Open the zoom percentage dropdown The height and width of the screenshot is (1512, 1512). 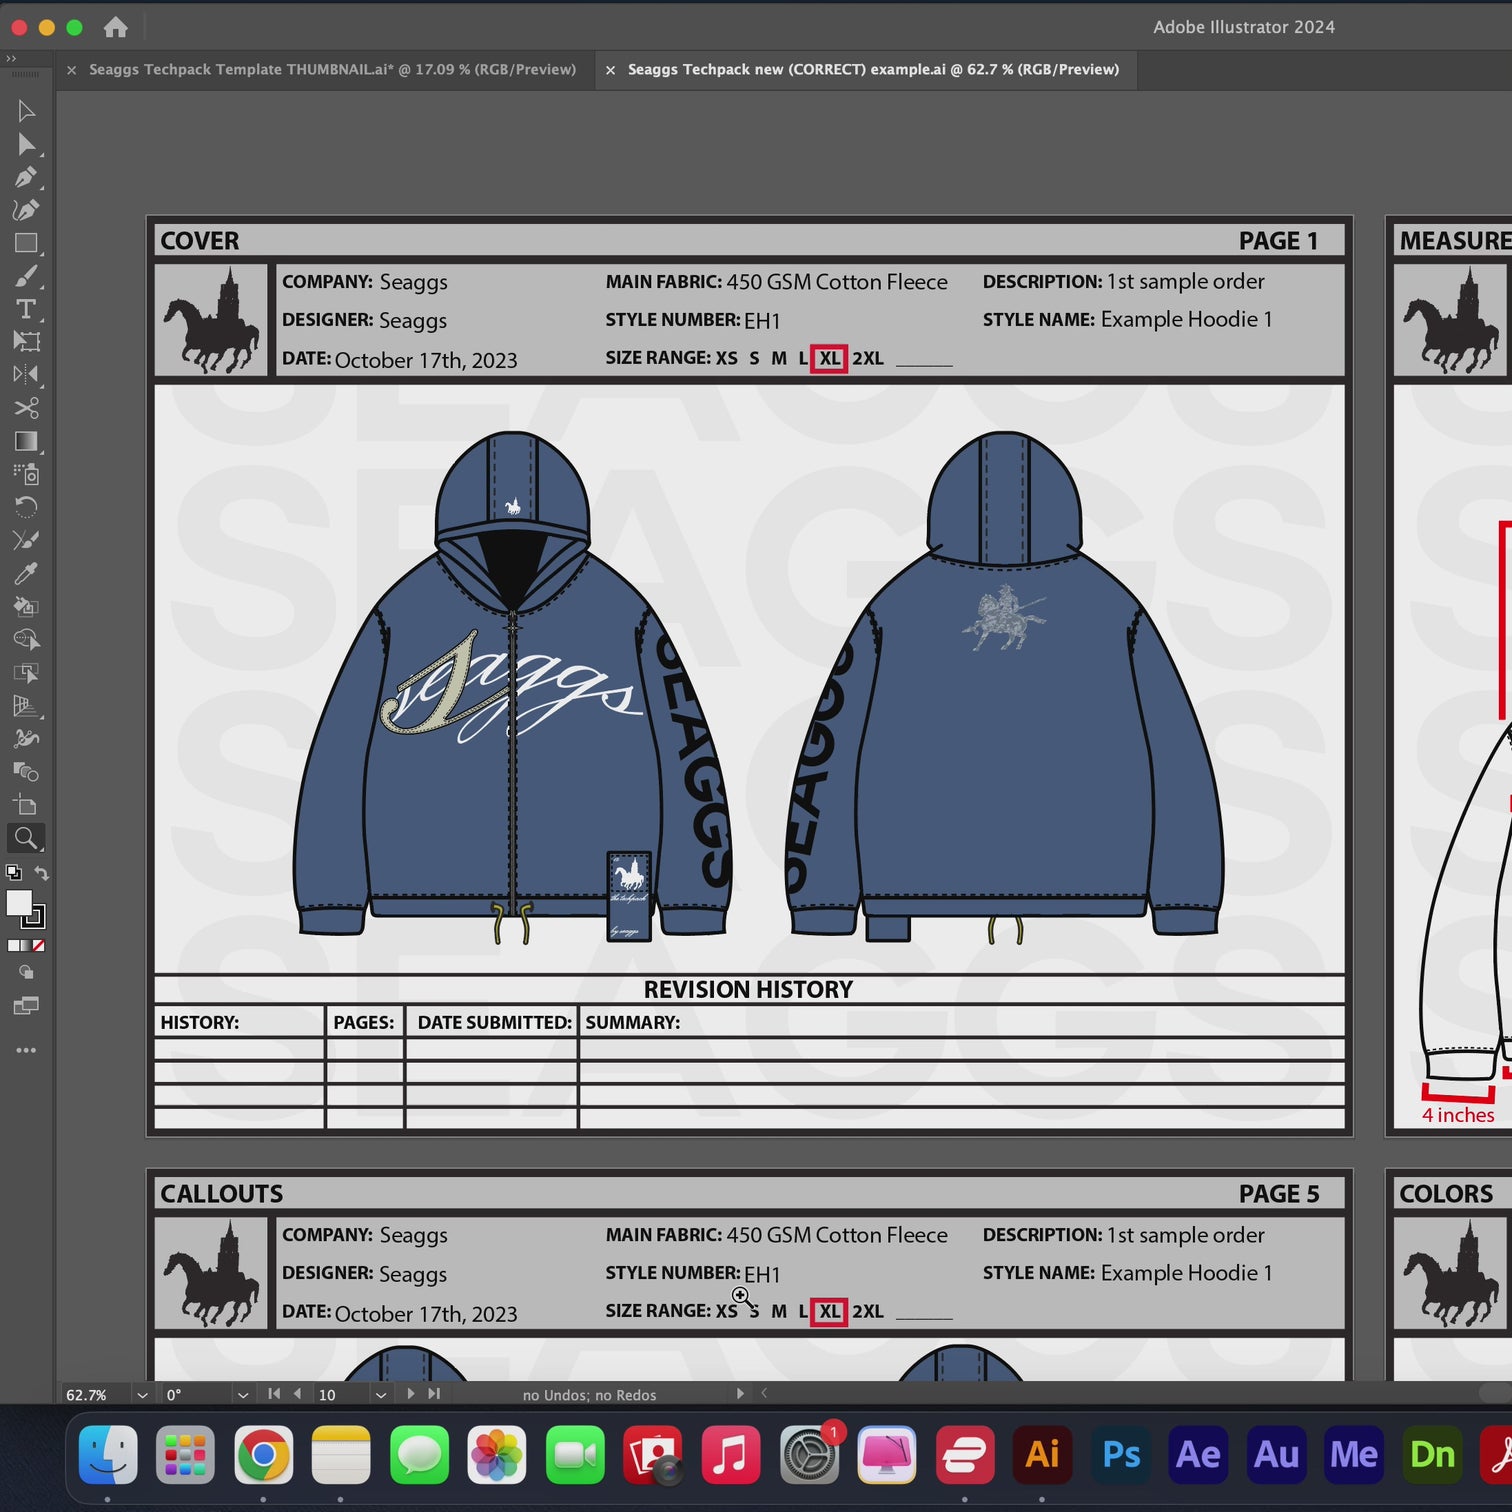(141, 1394)
